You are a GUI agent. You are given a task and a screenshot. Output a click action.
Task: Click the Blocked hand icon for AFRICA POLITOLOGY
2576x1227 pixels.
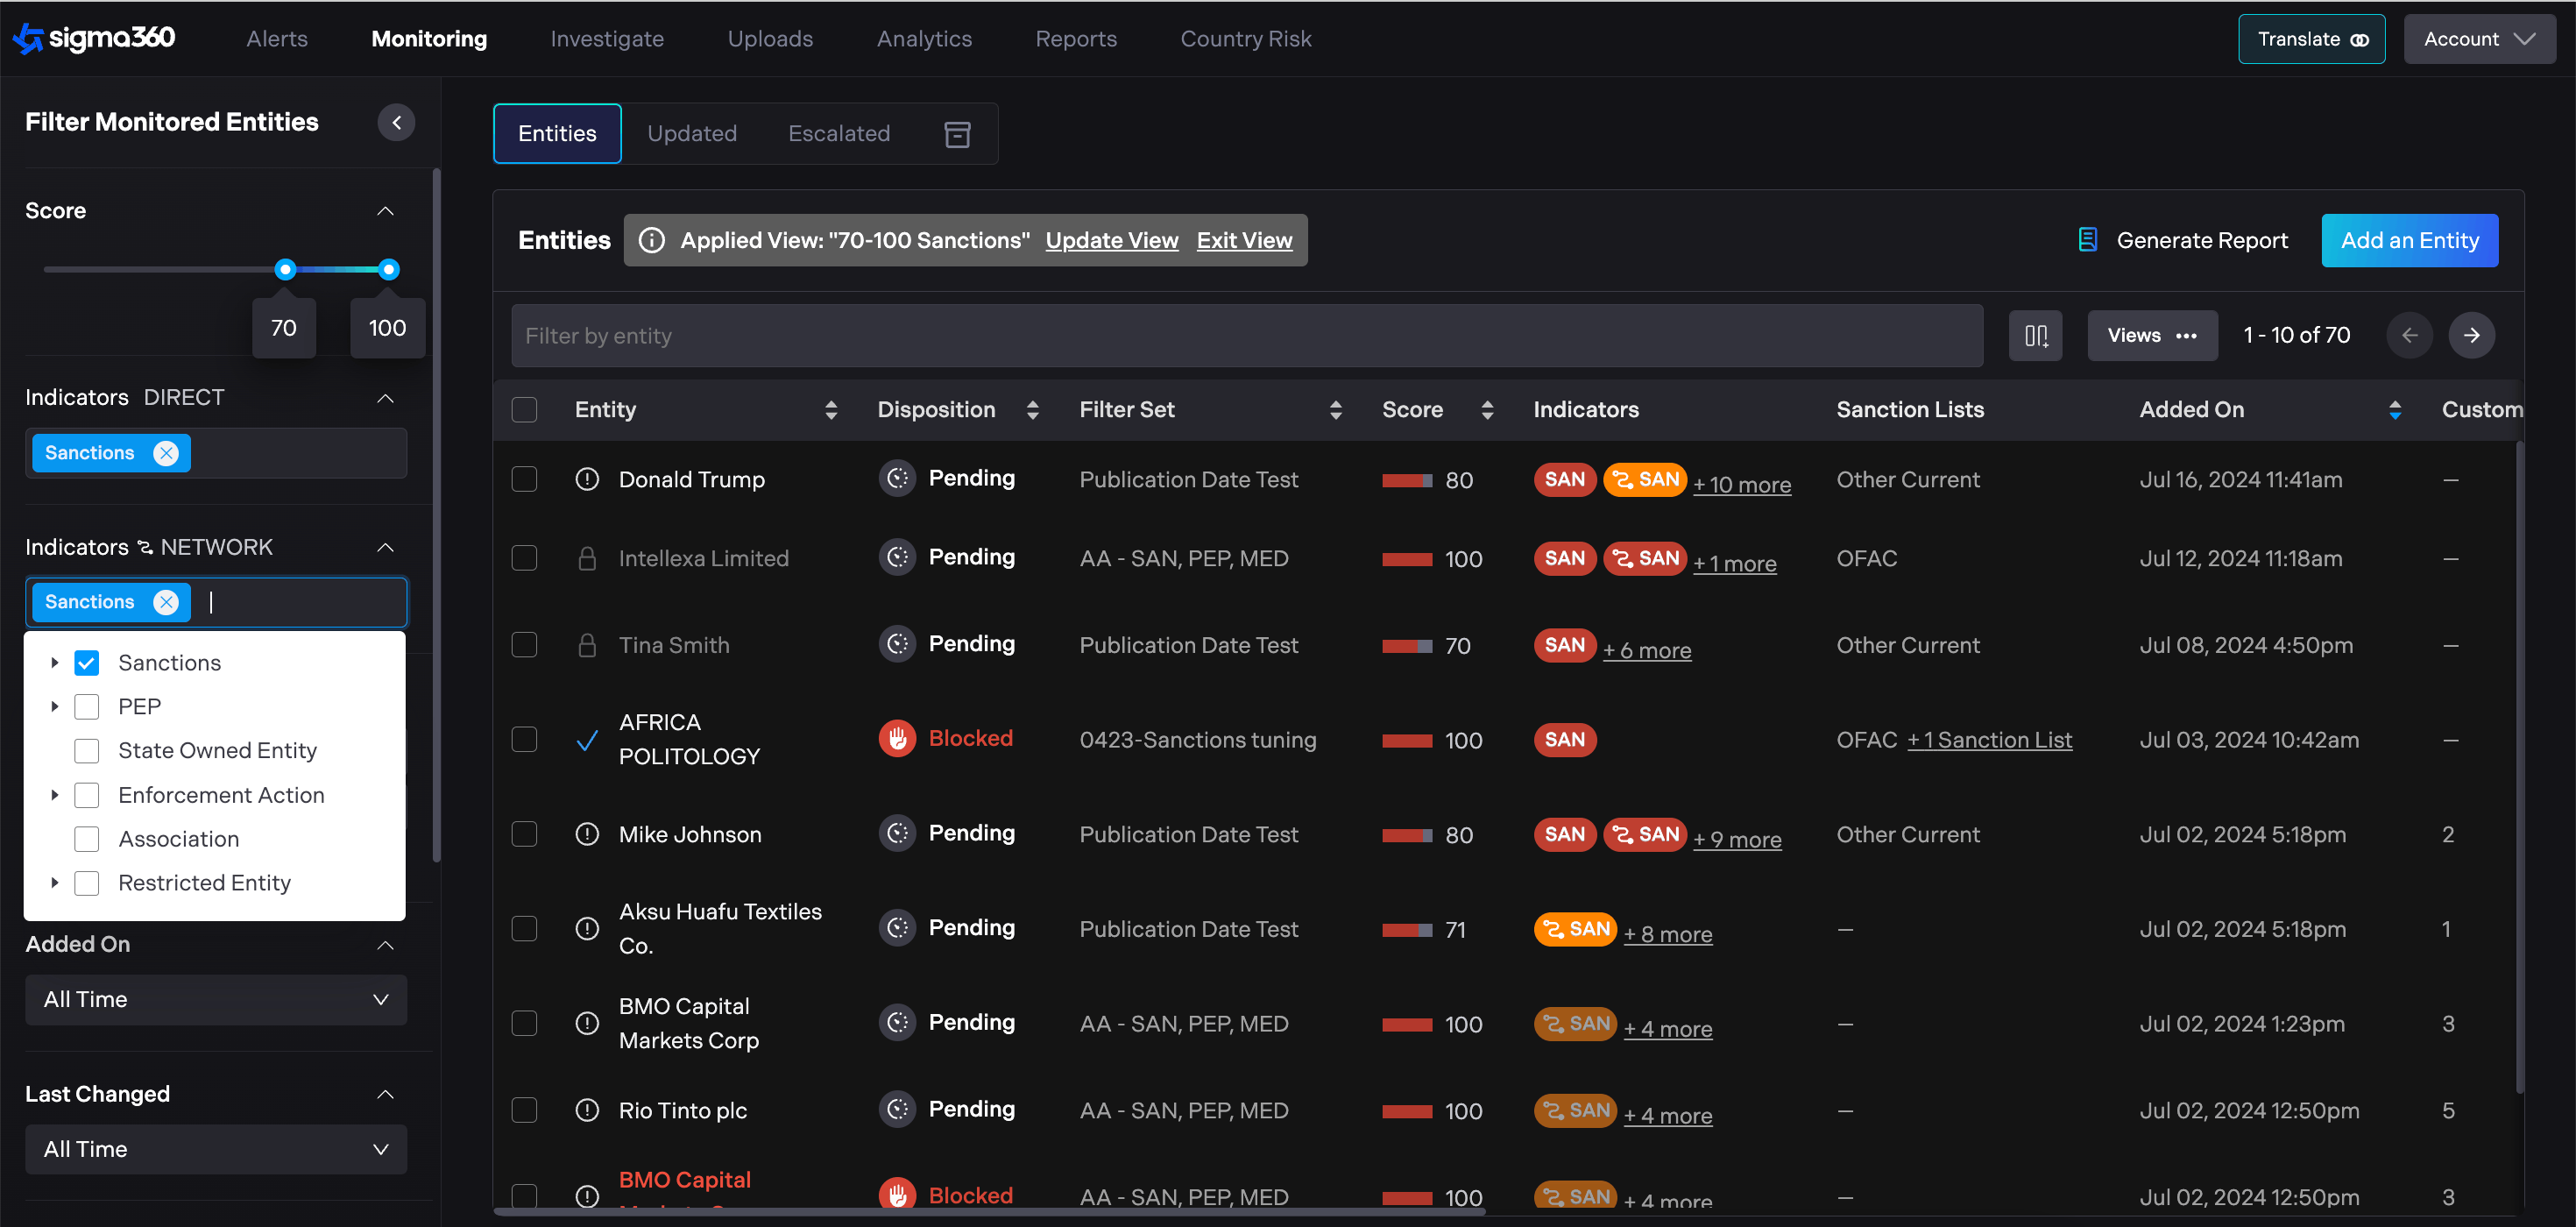click(x=897, y=739)
